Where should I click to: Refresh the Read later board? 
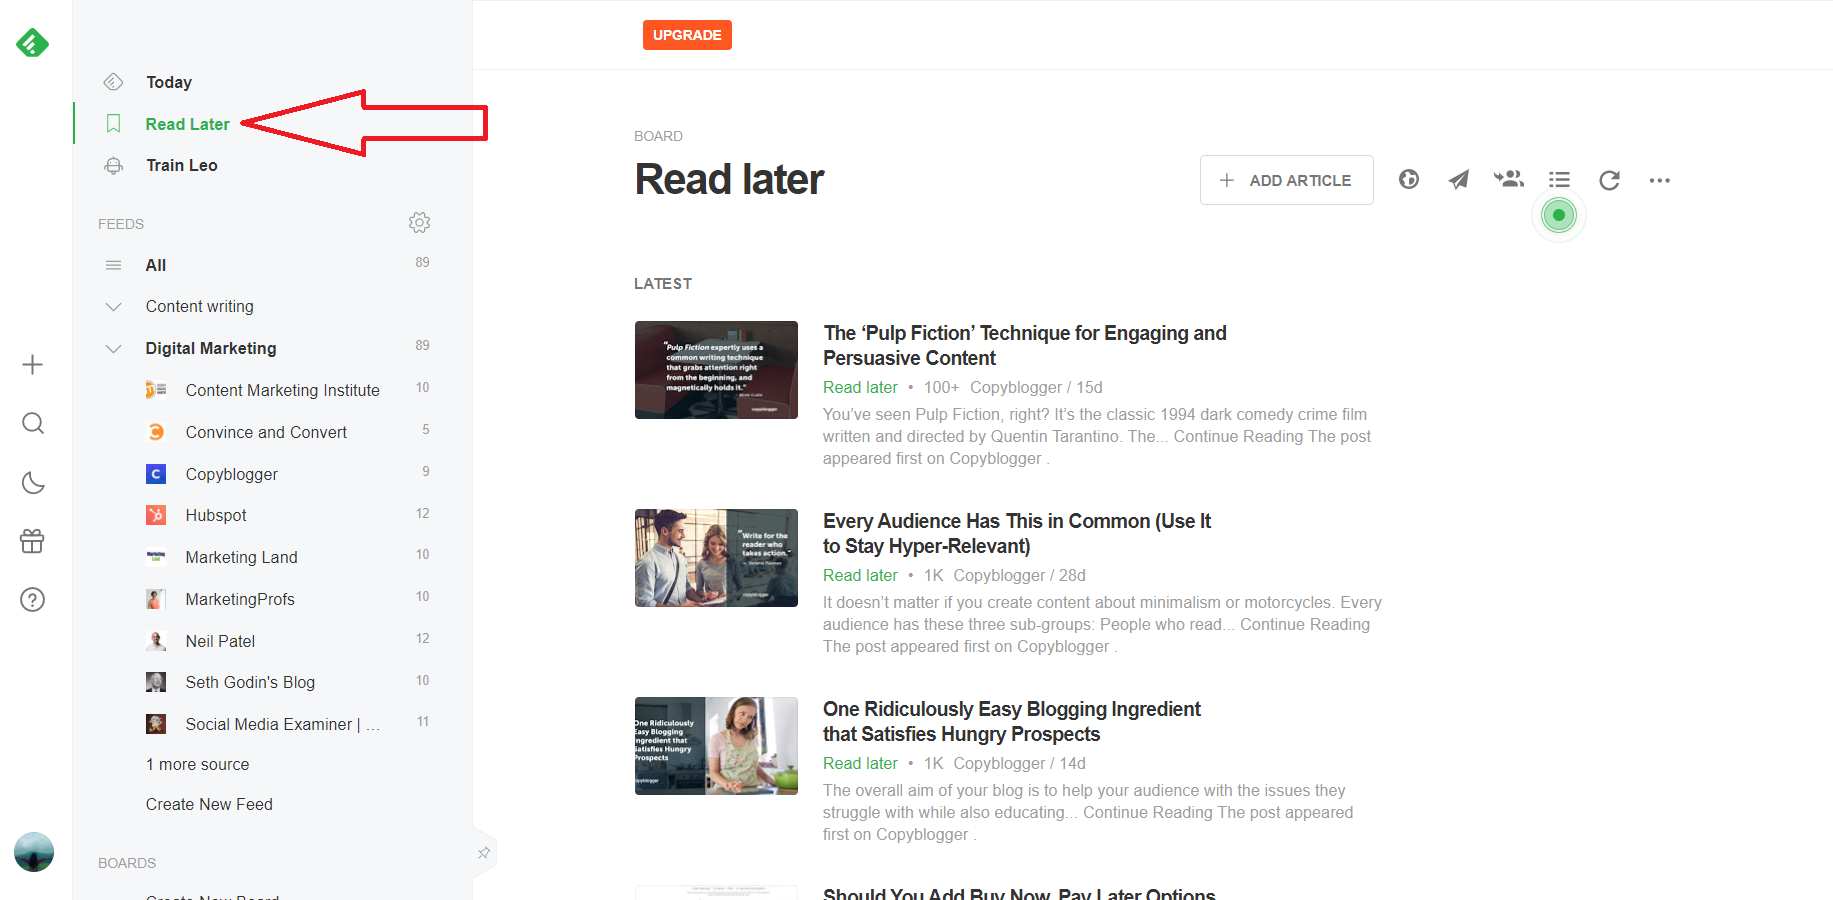point(1609,180)
